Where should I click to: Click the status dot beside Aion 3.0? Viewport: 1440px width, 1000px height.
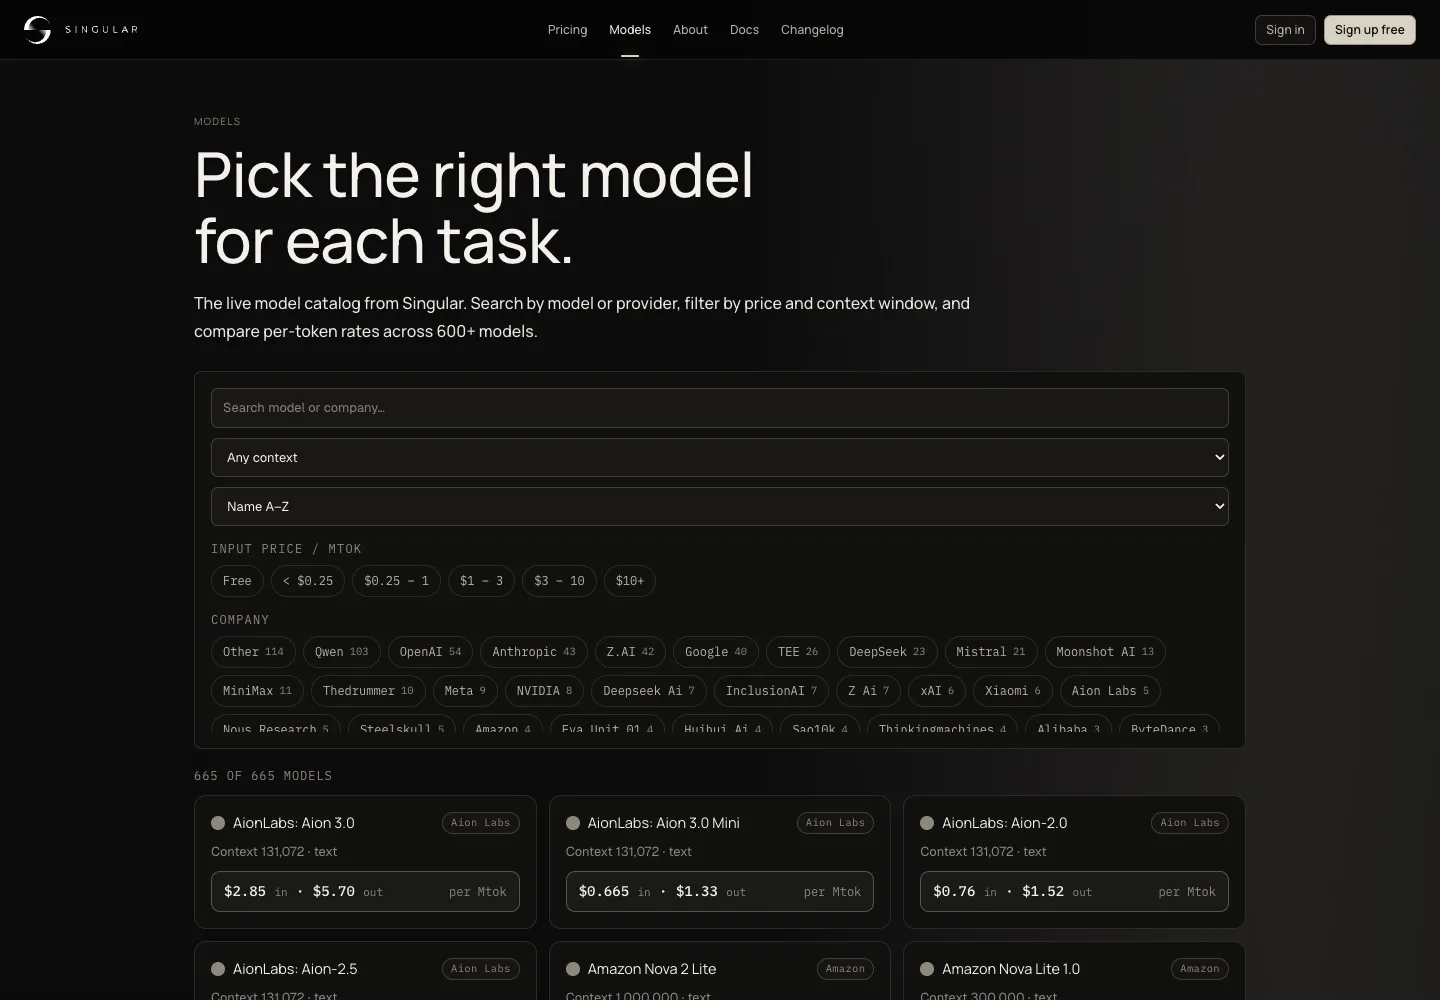(x=218, y=823)
